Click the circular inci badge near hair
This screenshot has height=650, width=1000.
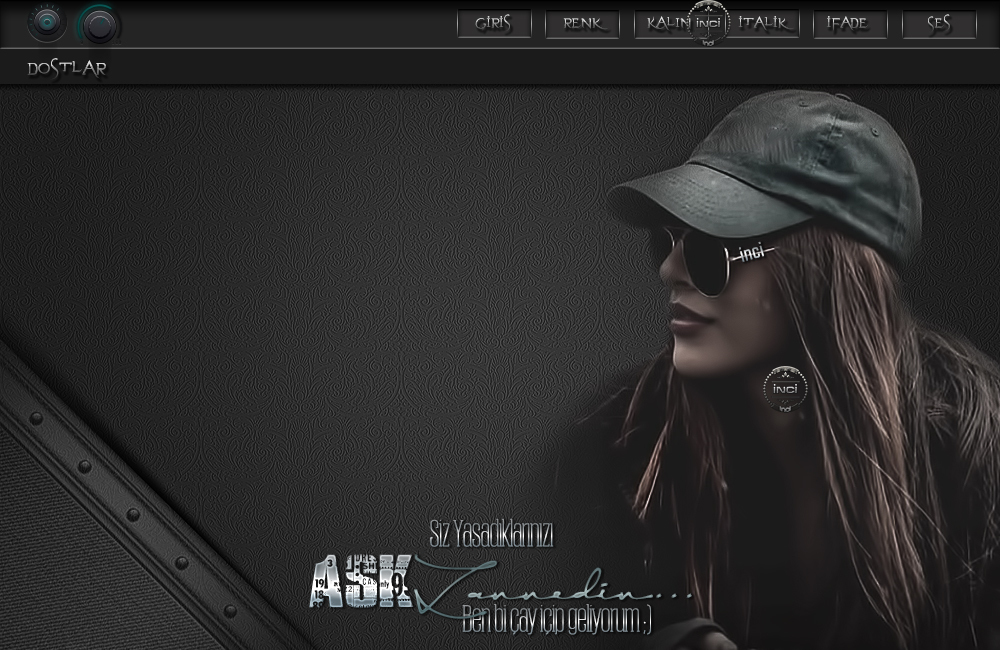(785, 388)
